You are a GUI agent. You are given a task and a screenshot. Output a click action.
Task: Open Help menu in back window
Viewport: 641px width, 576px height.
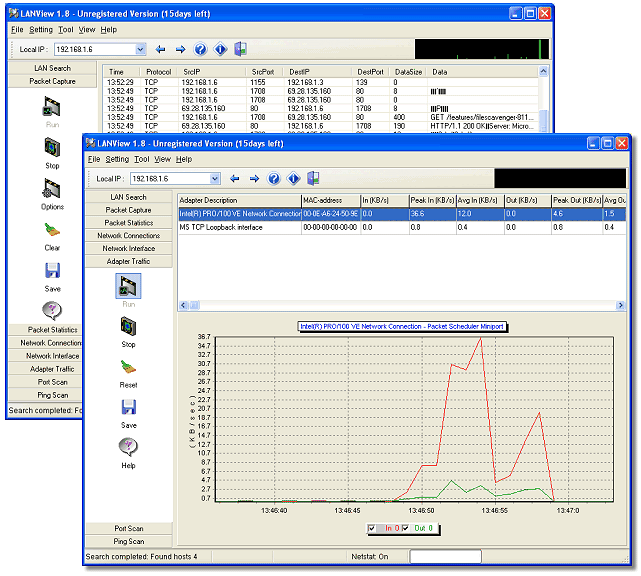[x=108, y=29]
